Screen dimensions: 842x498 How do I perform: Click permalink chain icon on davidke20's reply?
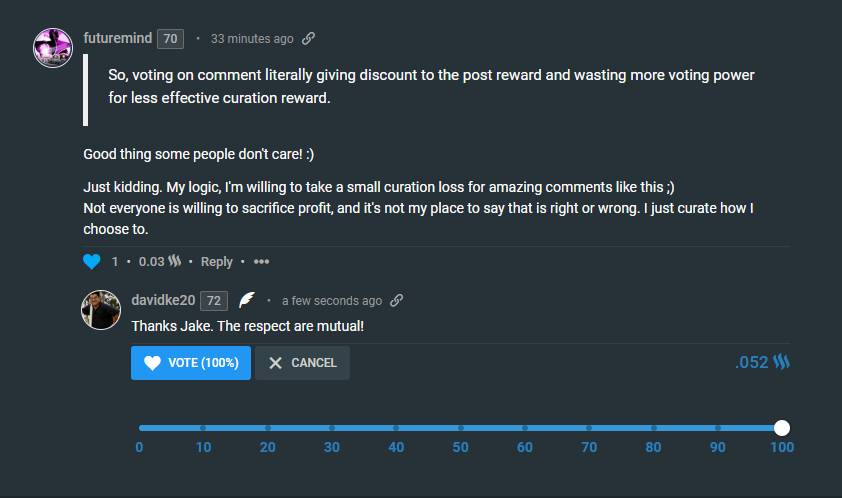pyautogui.click(x=397, y=301)
